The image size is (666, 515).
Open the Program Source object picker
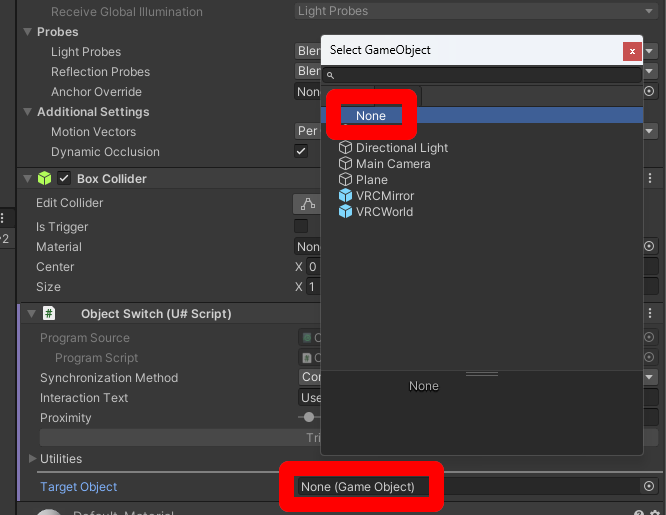pyautogui.click(x=649, y=337)
